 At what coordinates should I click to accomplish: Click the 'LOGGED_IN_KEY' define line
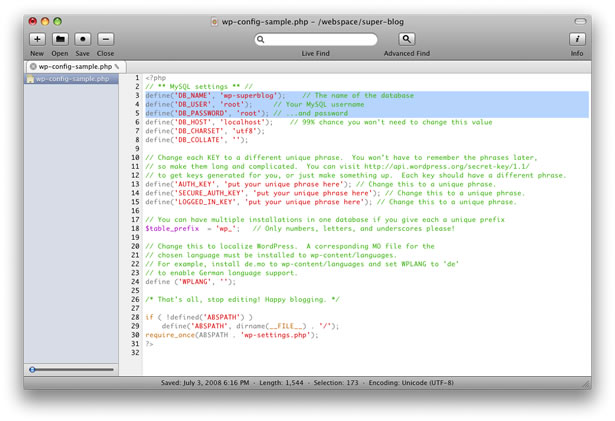point(331,202)
